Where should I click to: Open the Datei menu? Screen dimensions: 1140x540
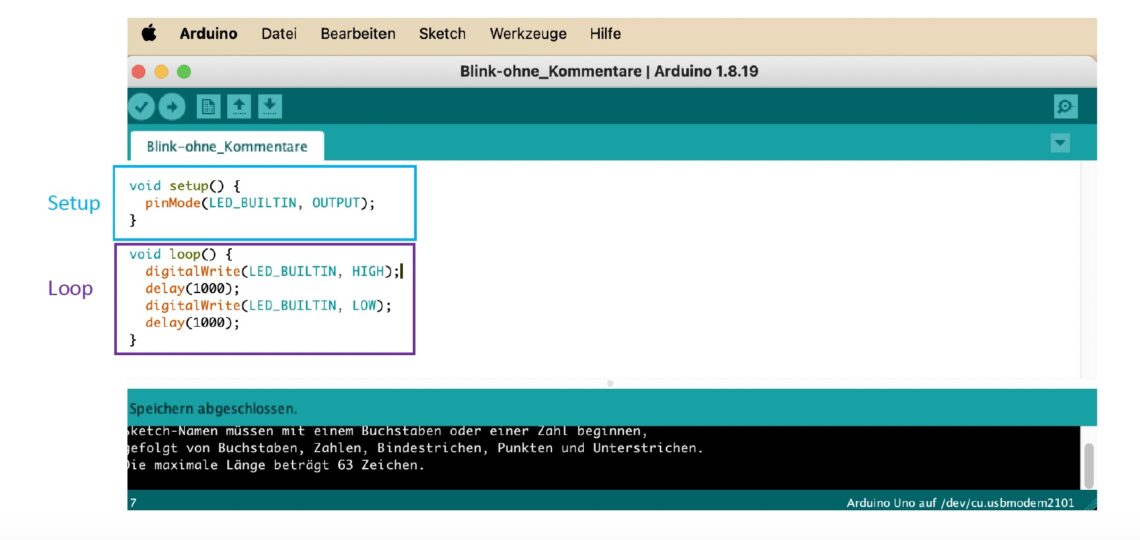coord(278,34)
